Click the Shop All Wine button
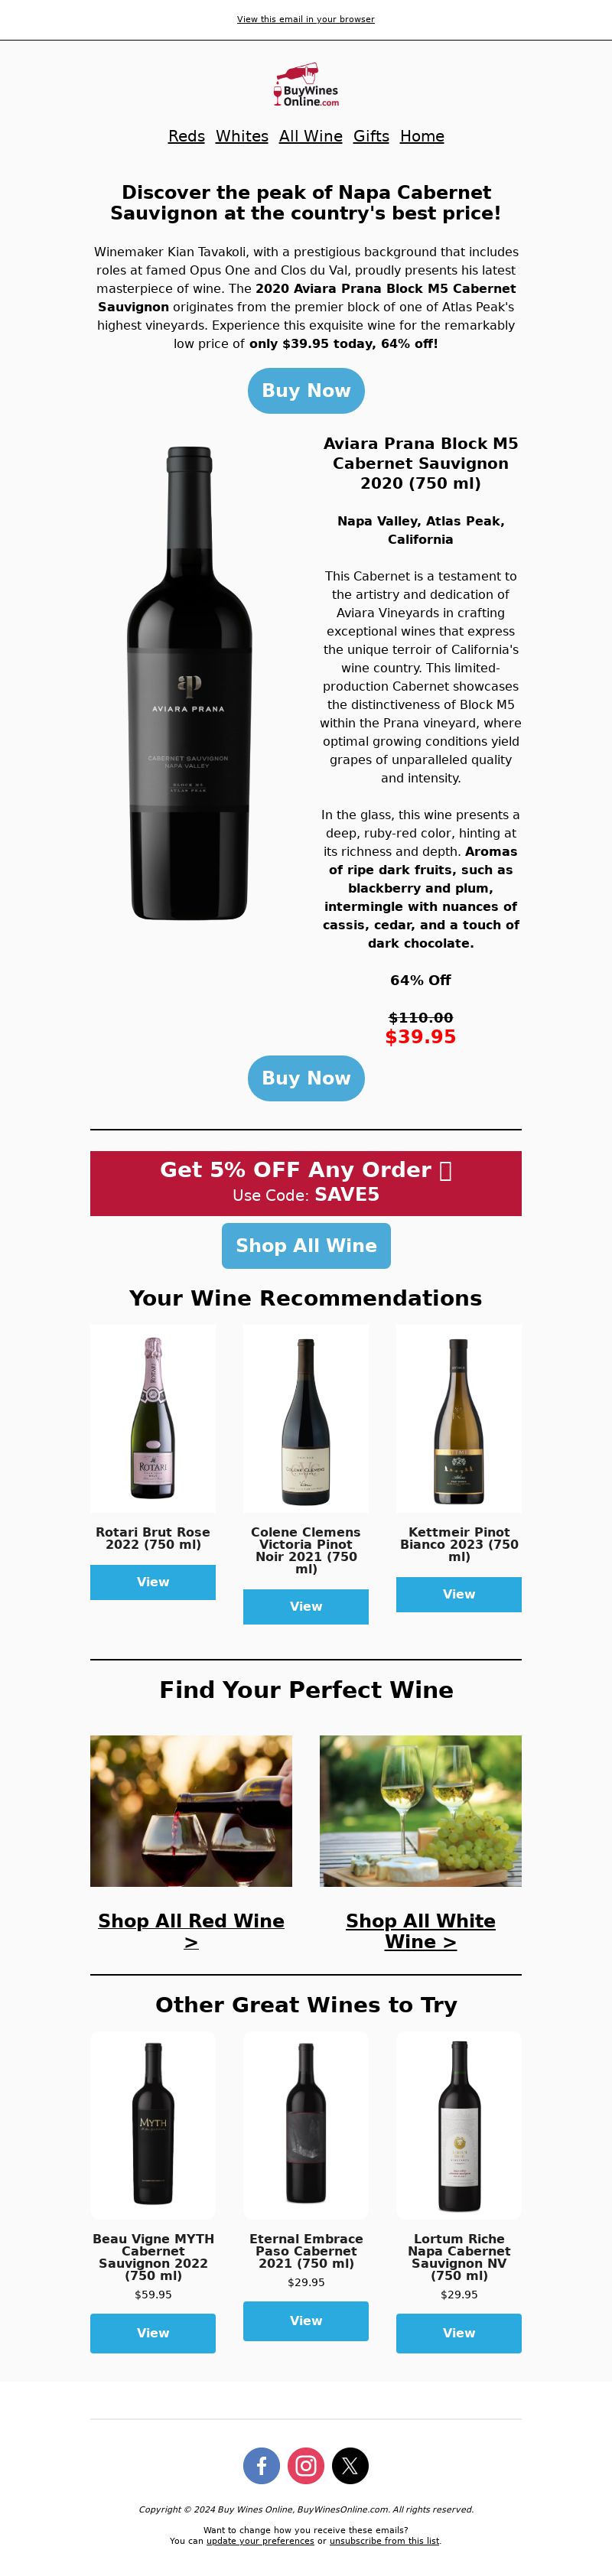Screen dimensions: 612x2576 pyautogui.click(x=306, y=1245)
